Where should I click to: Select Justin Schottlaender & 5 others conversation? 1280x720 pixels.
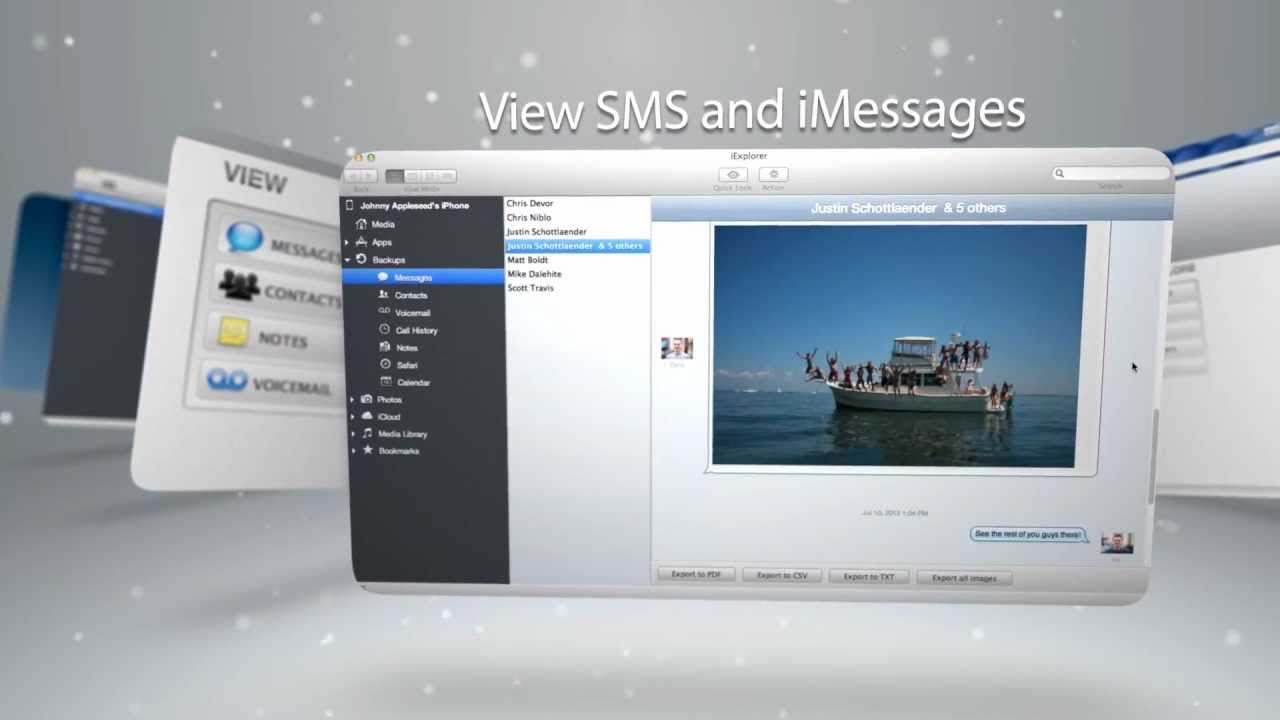(x=577, y=245)
